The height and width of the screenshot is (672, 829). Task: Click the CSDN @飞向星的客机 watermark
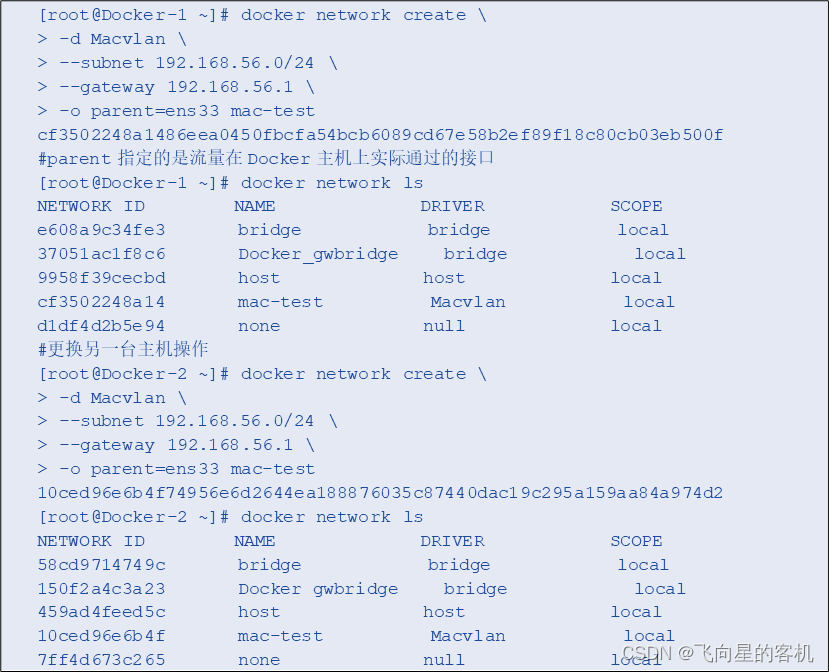717,653
